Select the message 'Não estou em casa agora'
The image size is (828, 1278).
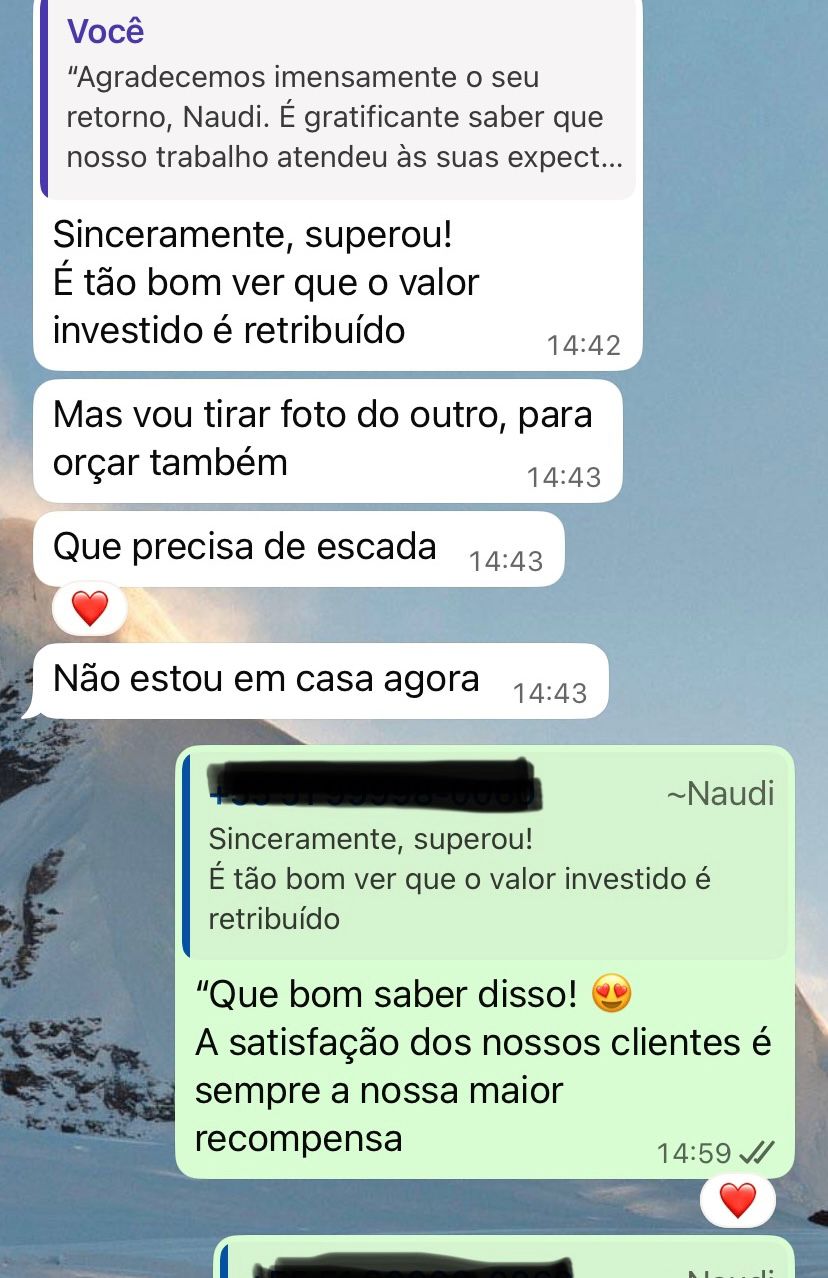point(320,681)
